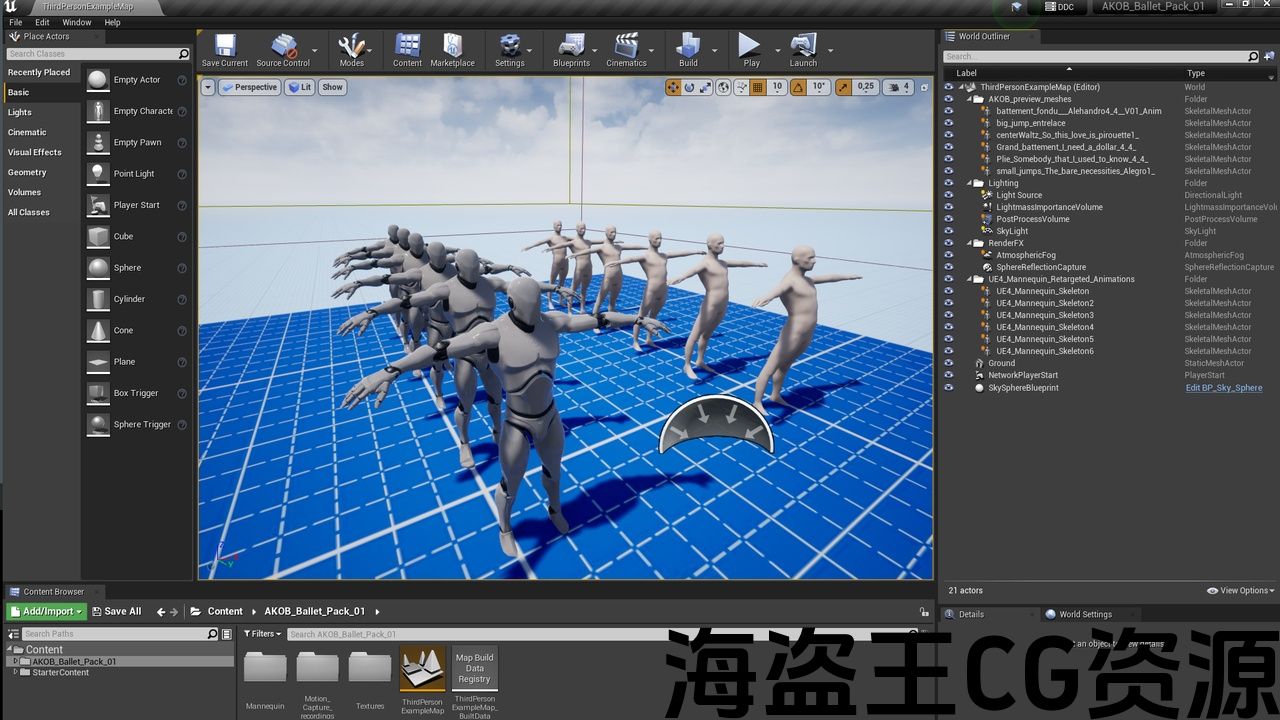Screen dimensions: 1280x720
Task: Click the Search Classes input field
Action: click(x=90, y=54)
